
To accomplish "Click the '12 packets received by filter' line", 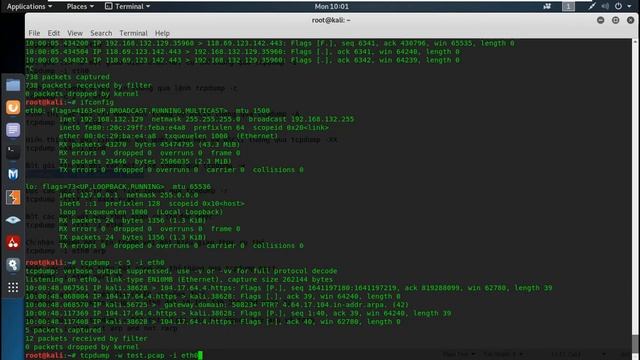I will tap(86, 338).
